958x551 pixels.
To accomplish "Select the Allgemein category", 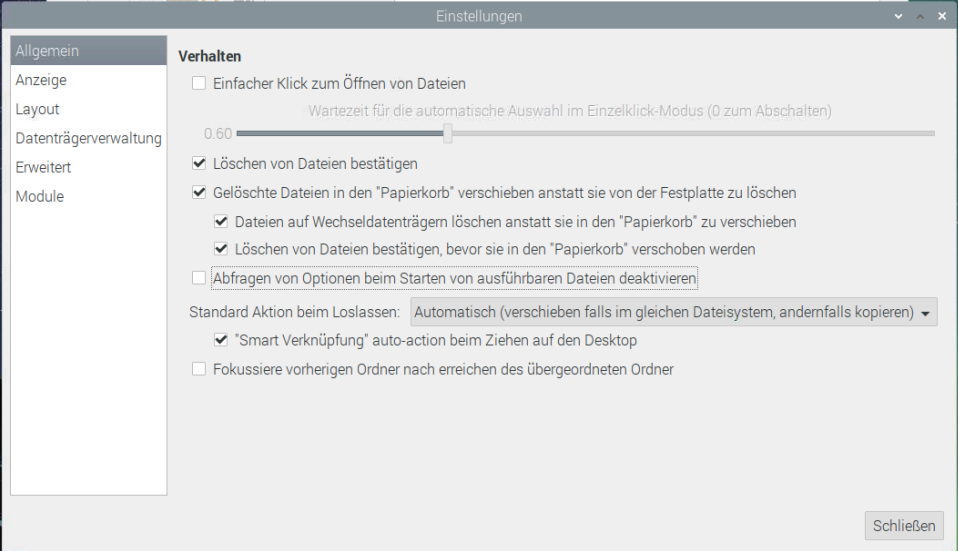I will (89, 51).
